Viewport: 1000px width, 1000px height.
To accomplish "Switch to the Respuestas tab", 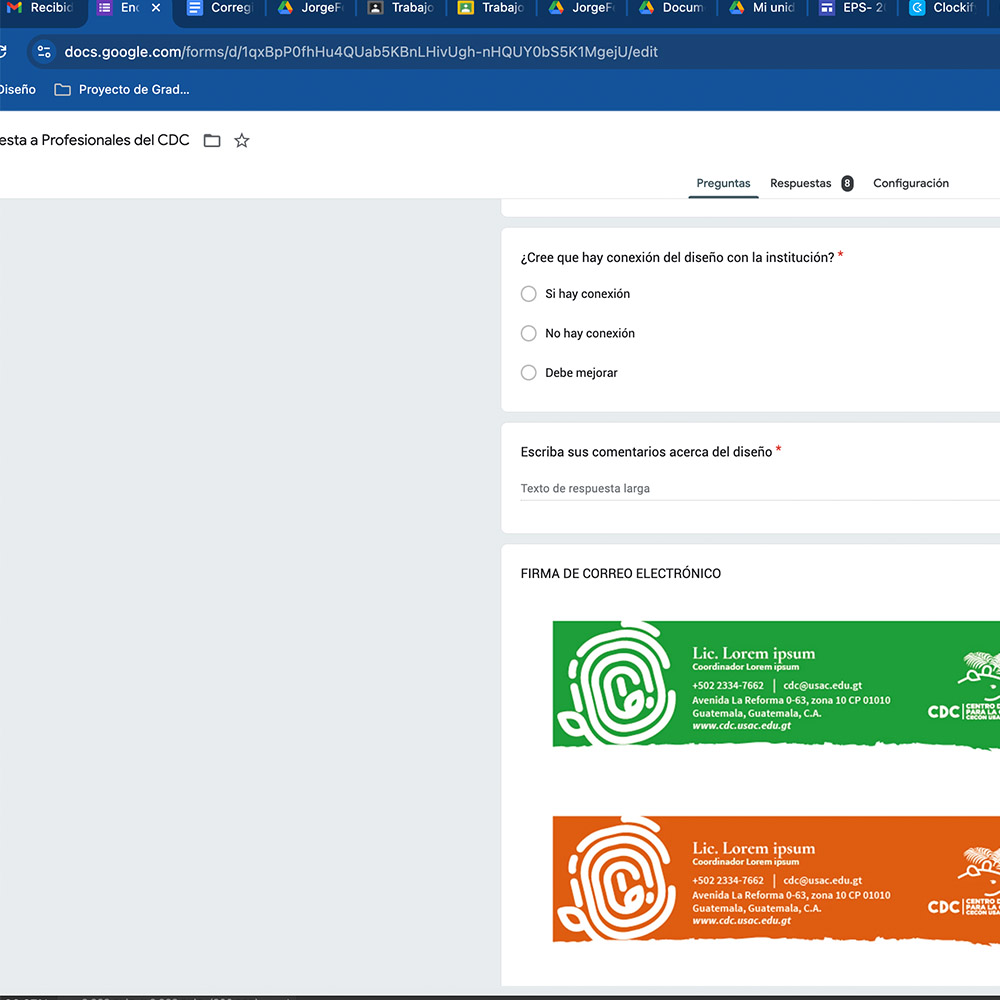I will [x=800, y=184].
